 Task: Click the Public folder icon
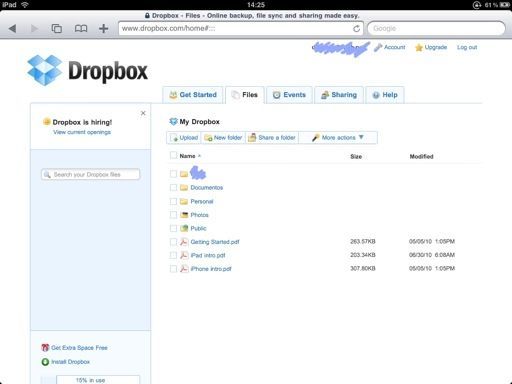click(184, 228)
